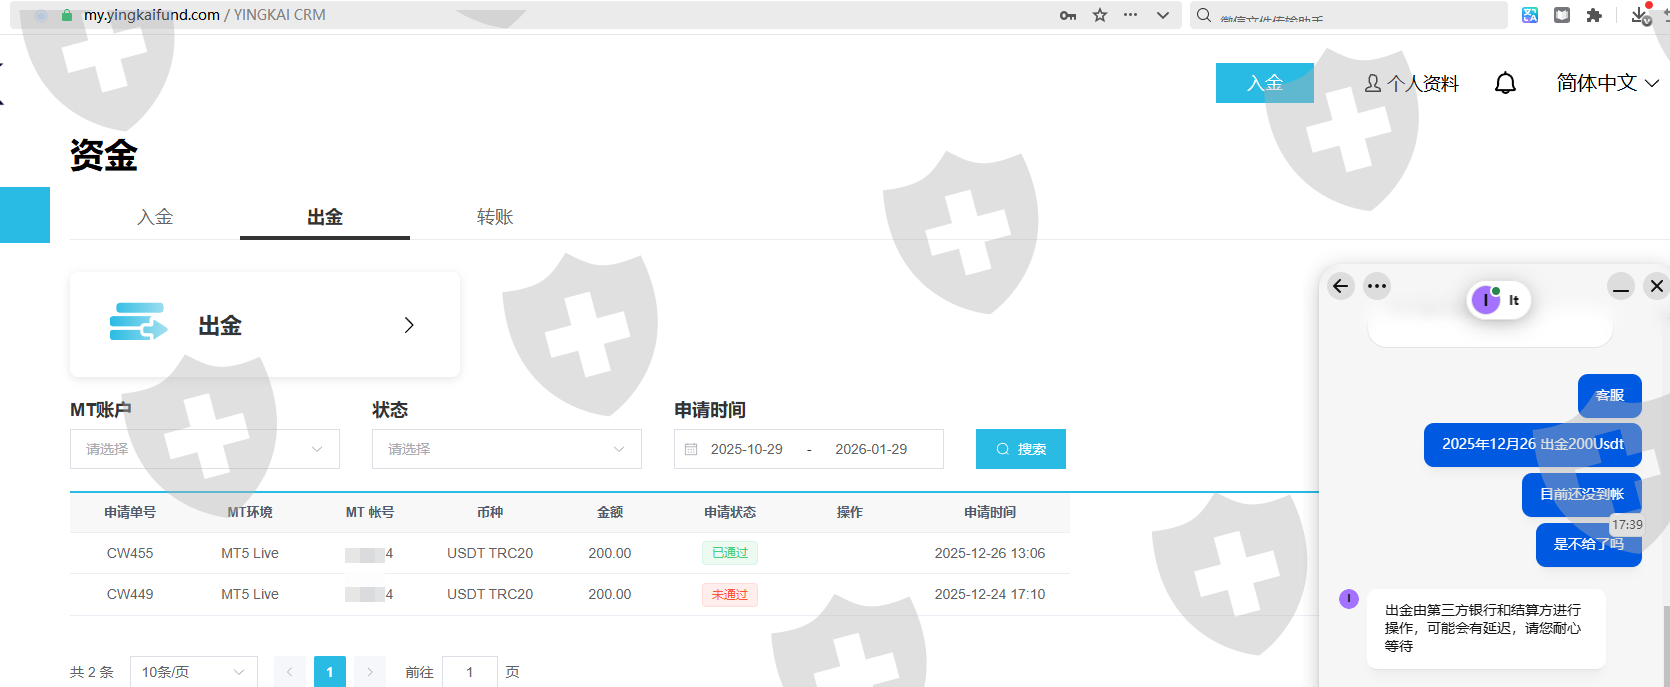Expand the 简体中文 language dropdown
Image resolution: width=1670 pixels, height=687 pixels.
click(1607, 83)
